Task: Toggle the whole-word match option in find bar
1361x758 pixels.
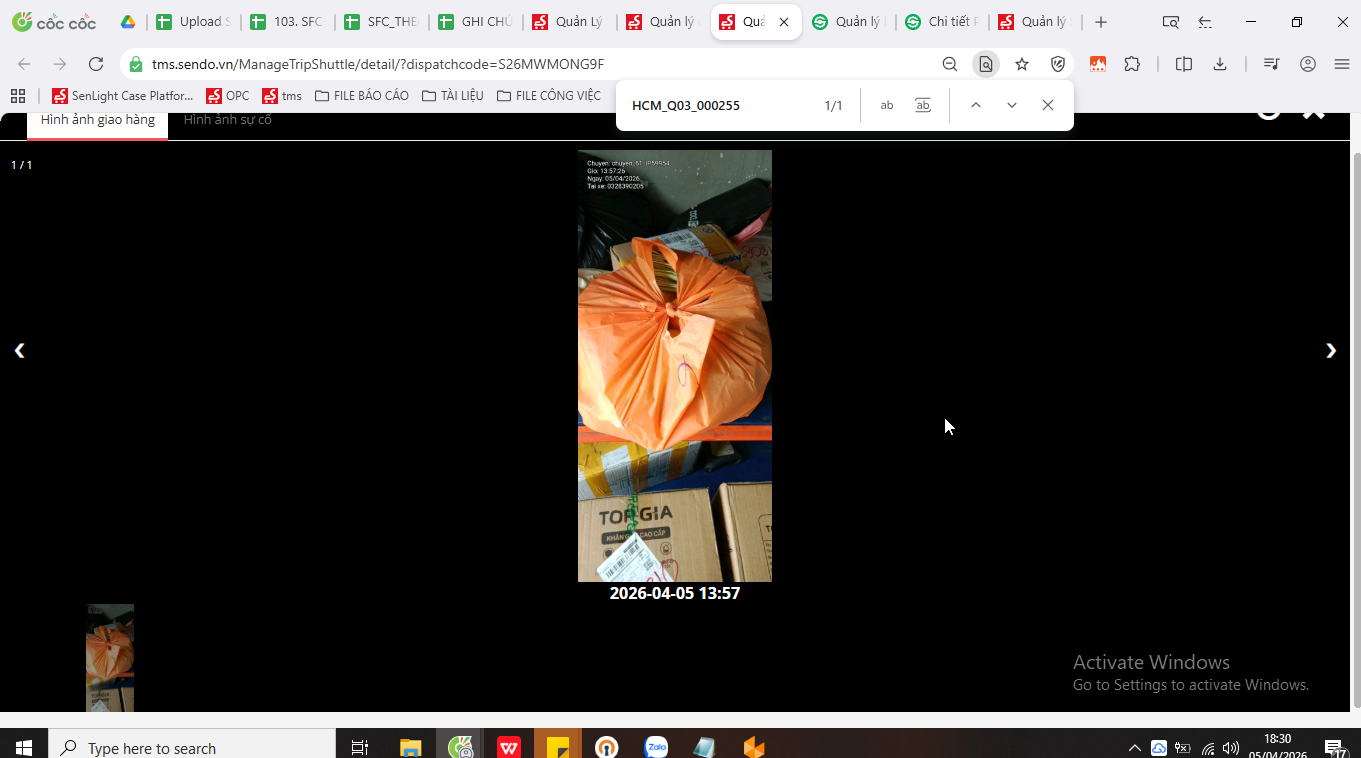Action: pyautogui.click(x=923, y=105)
